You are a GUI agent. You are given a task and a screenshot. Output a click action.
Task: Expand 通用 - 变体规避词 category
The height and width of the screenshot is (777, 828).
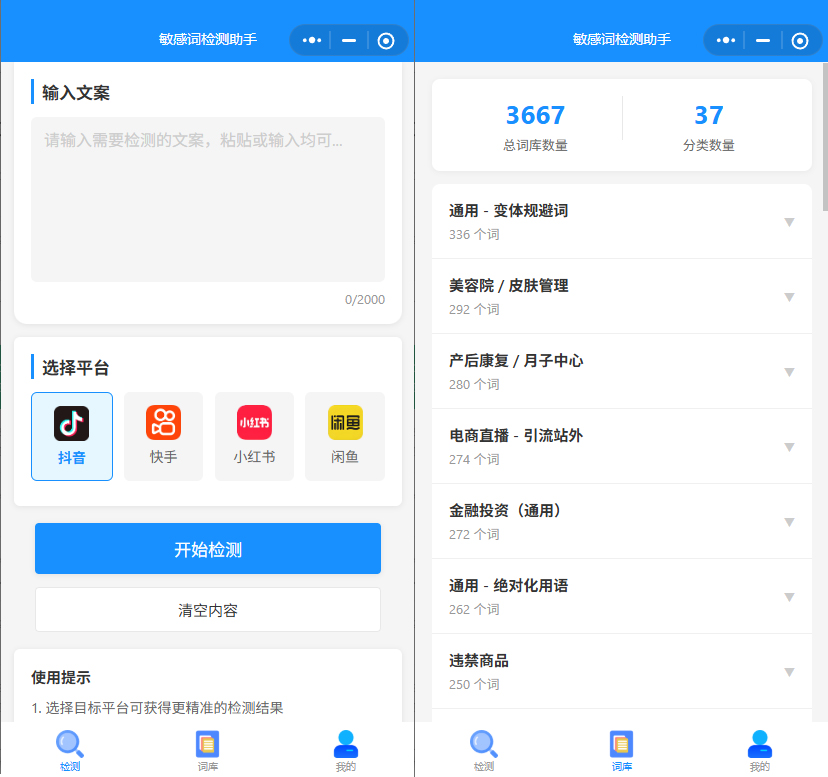click(x=622, y=222)
